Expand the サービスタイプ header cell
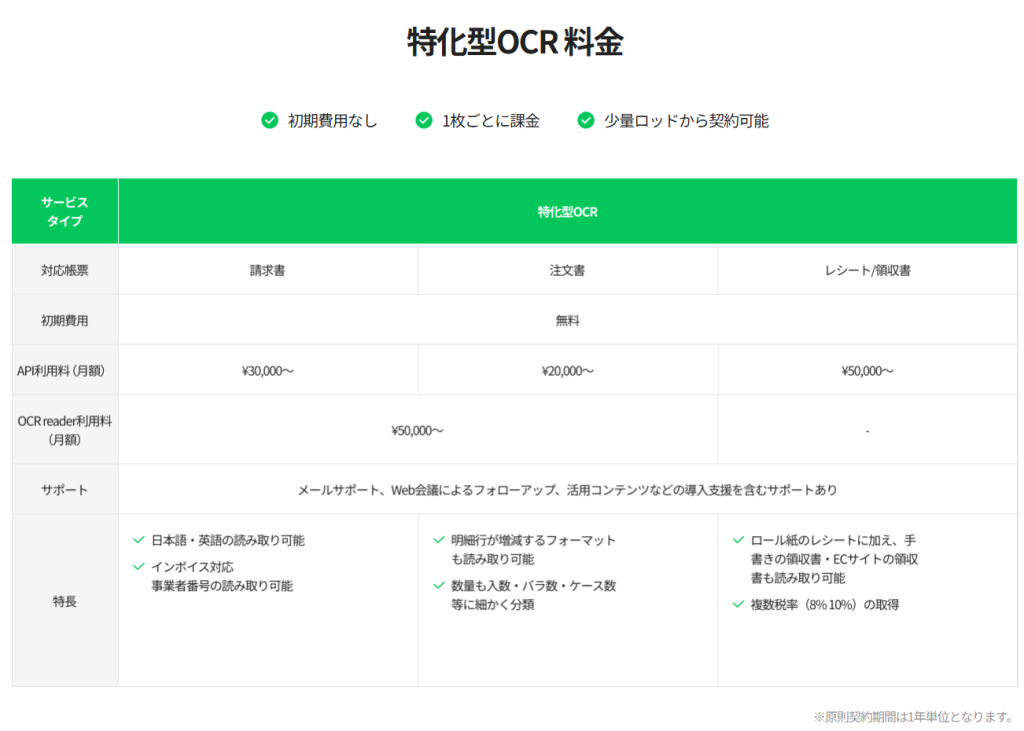Image resolution: width=1024 pixels, height=731 pixels. tap(64, 210)
